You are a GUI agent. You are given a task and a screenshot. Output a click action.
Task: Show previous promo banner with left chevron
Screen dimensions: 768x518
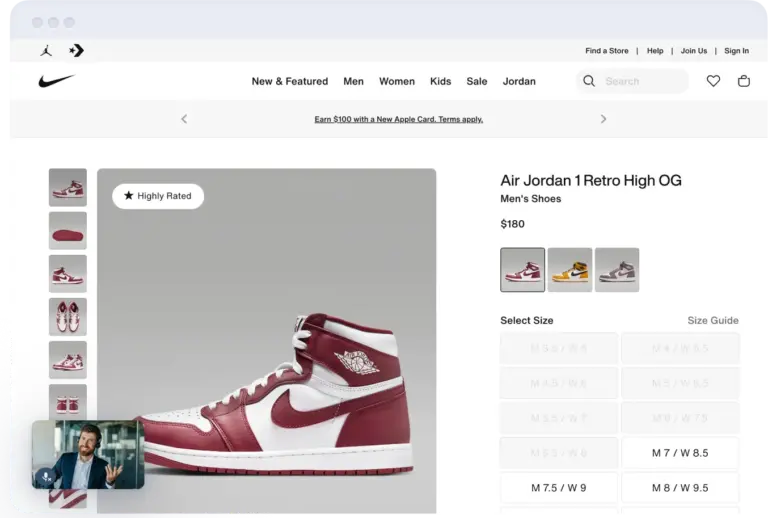[184, 119]
